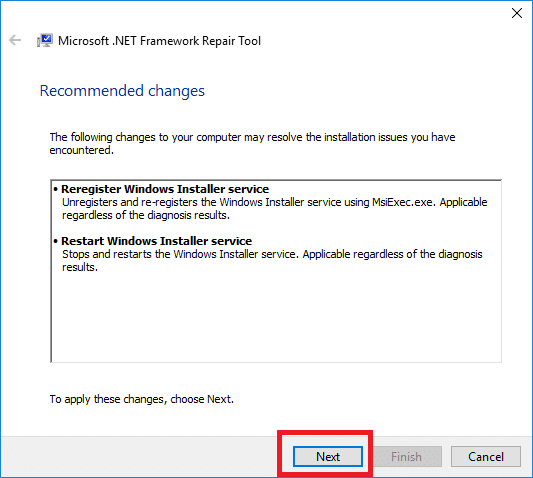
Task: Click the greyed-out Finish button
Action: 407,457
